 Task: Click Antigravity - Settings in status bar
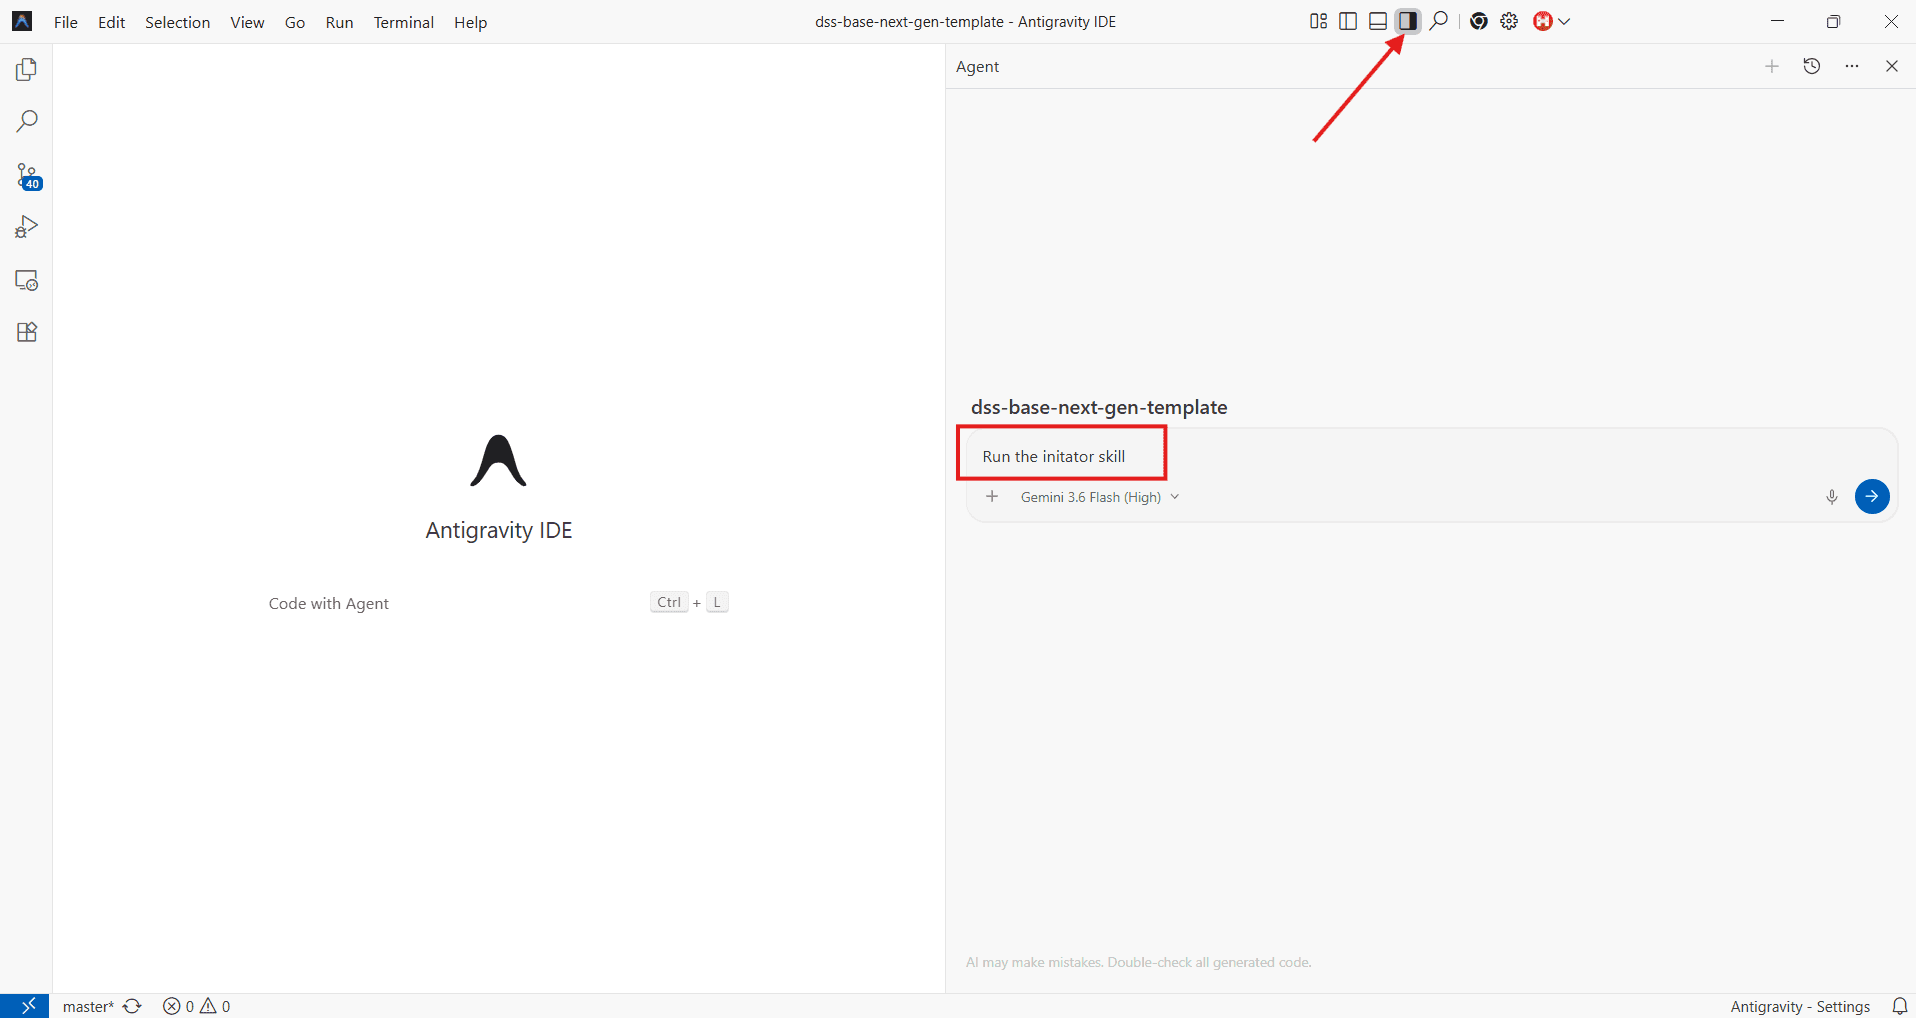tap(1800, 1006)
